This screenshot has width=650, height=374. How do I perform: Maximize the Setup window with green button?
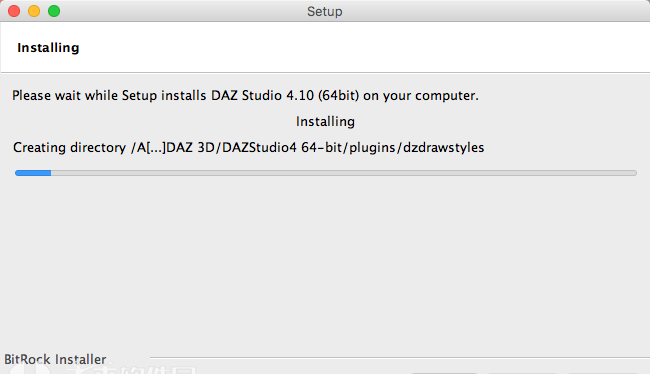[x=54, y=11]
